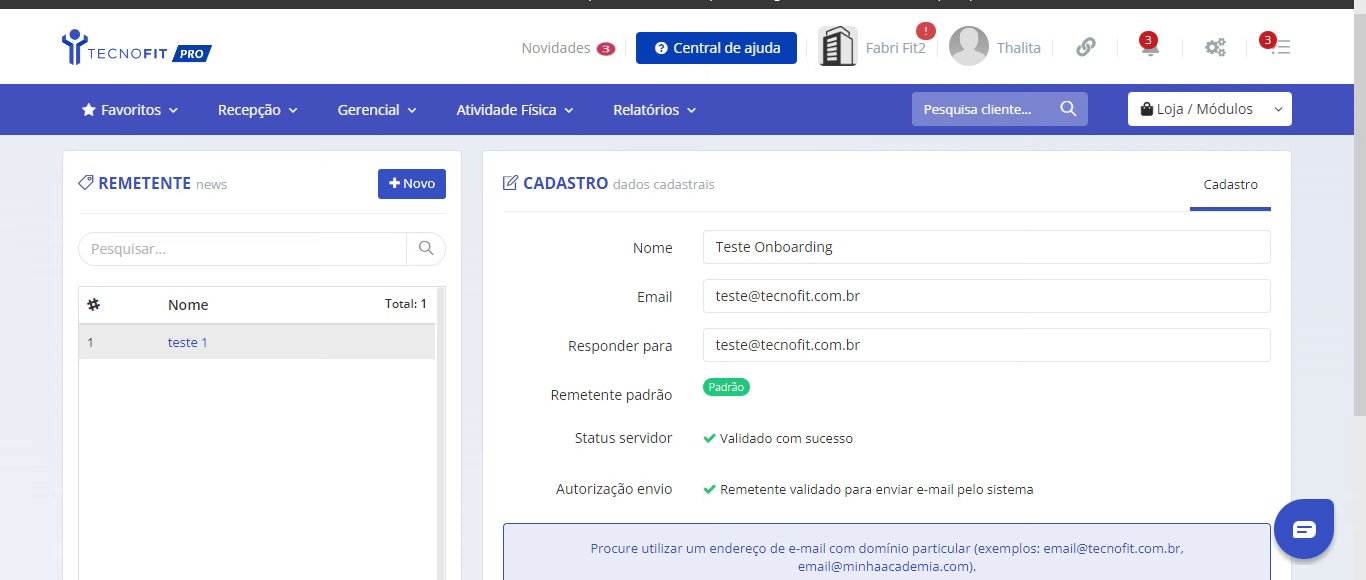1366x580 pixels.
Task: Open the Fabri Fit2 building icon
Action: pyautogui.click(x=838, y=47)
